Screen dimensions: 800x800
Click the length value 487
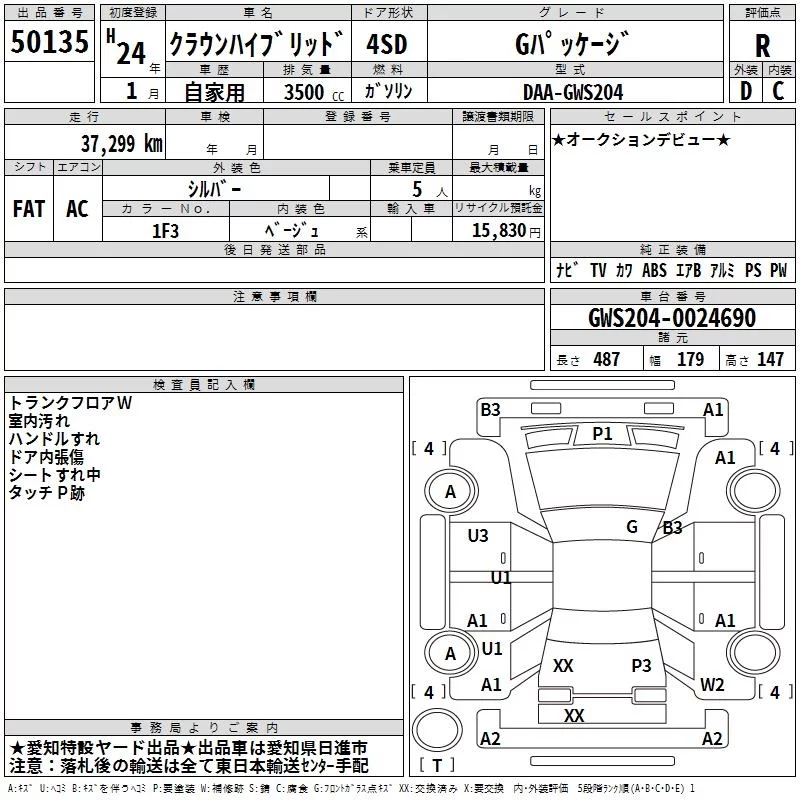(607, 359)
